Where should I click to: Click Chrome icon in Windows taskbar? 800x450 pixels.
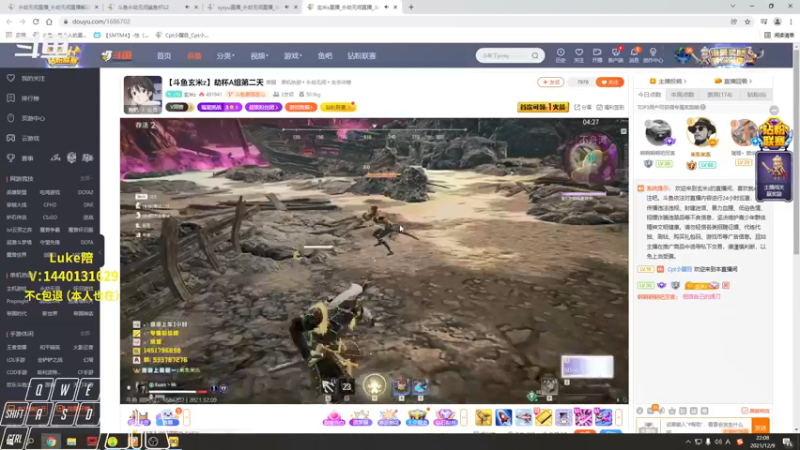pyautogui.click(x=51, y=442)
